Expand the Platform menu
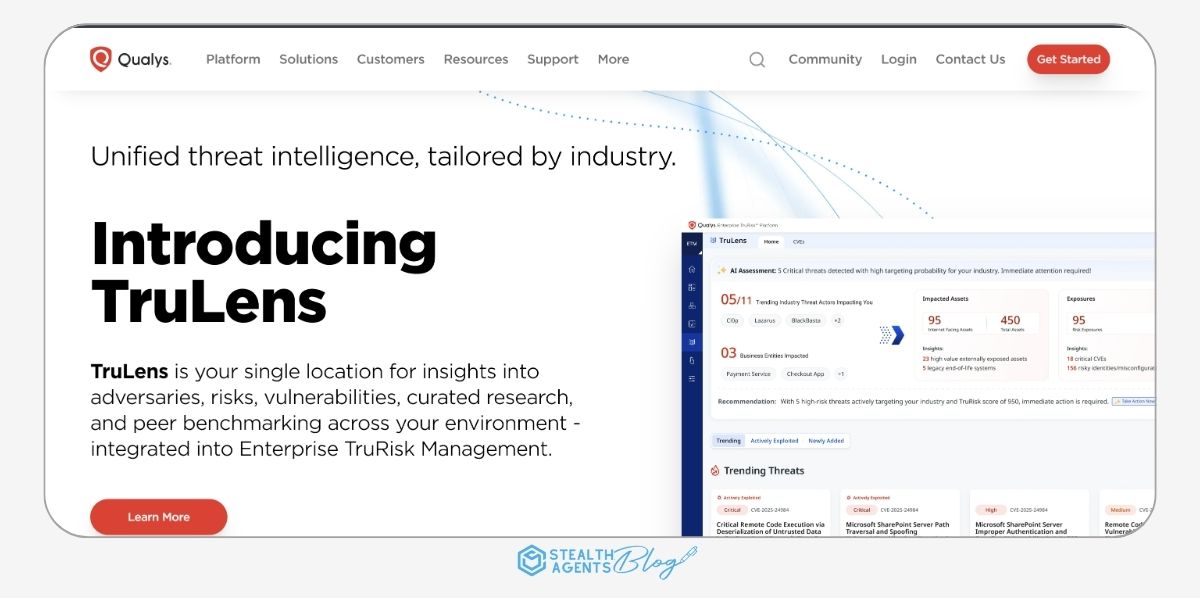Image resolution: width=1200 pixels, height=598 pixels. click(x=233, y=59)
